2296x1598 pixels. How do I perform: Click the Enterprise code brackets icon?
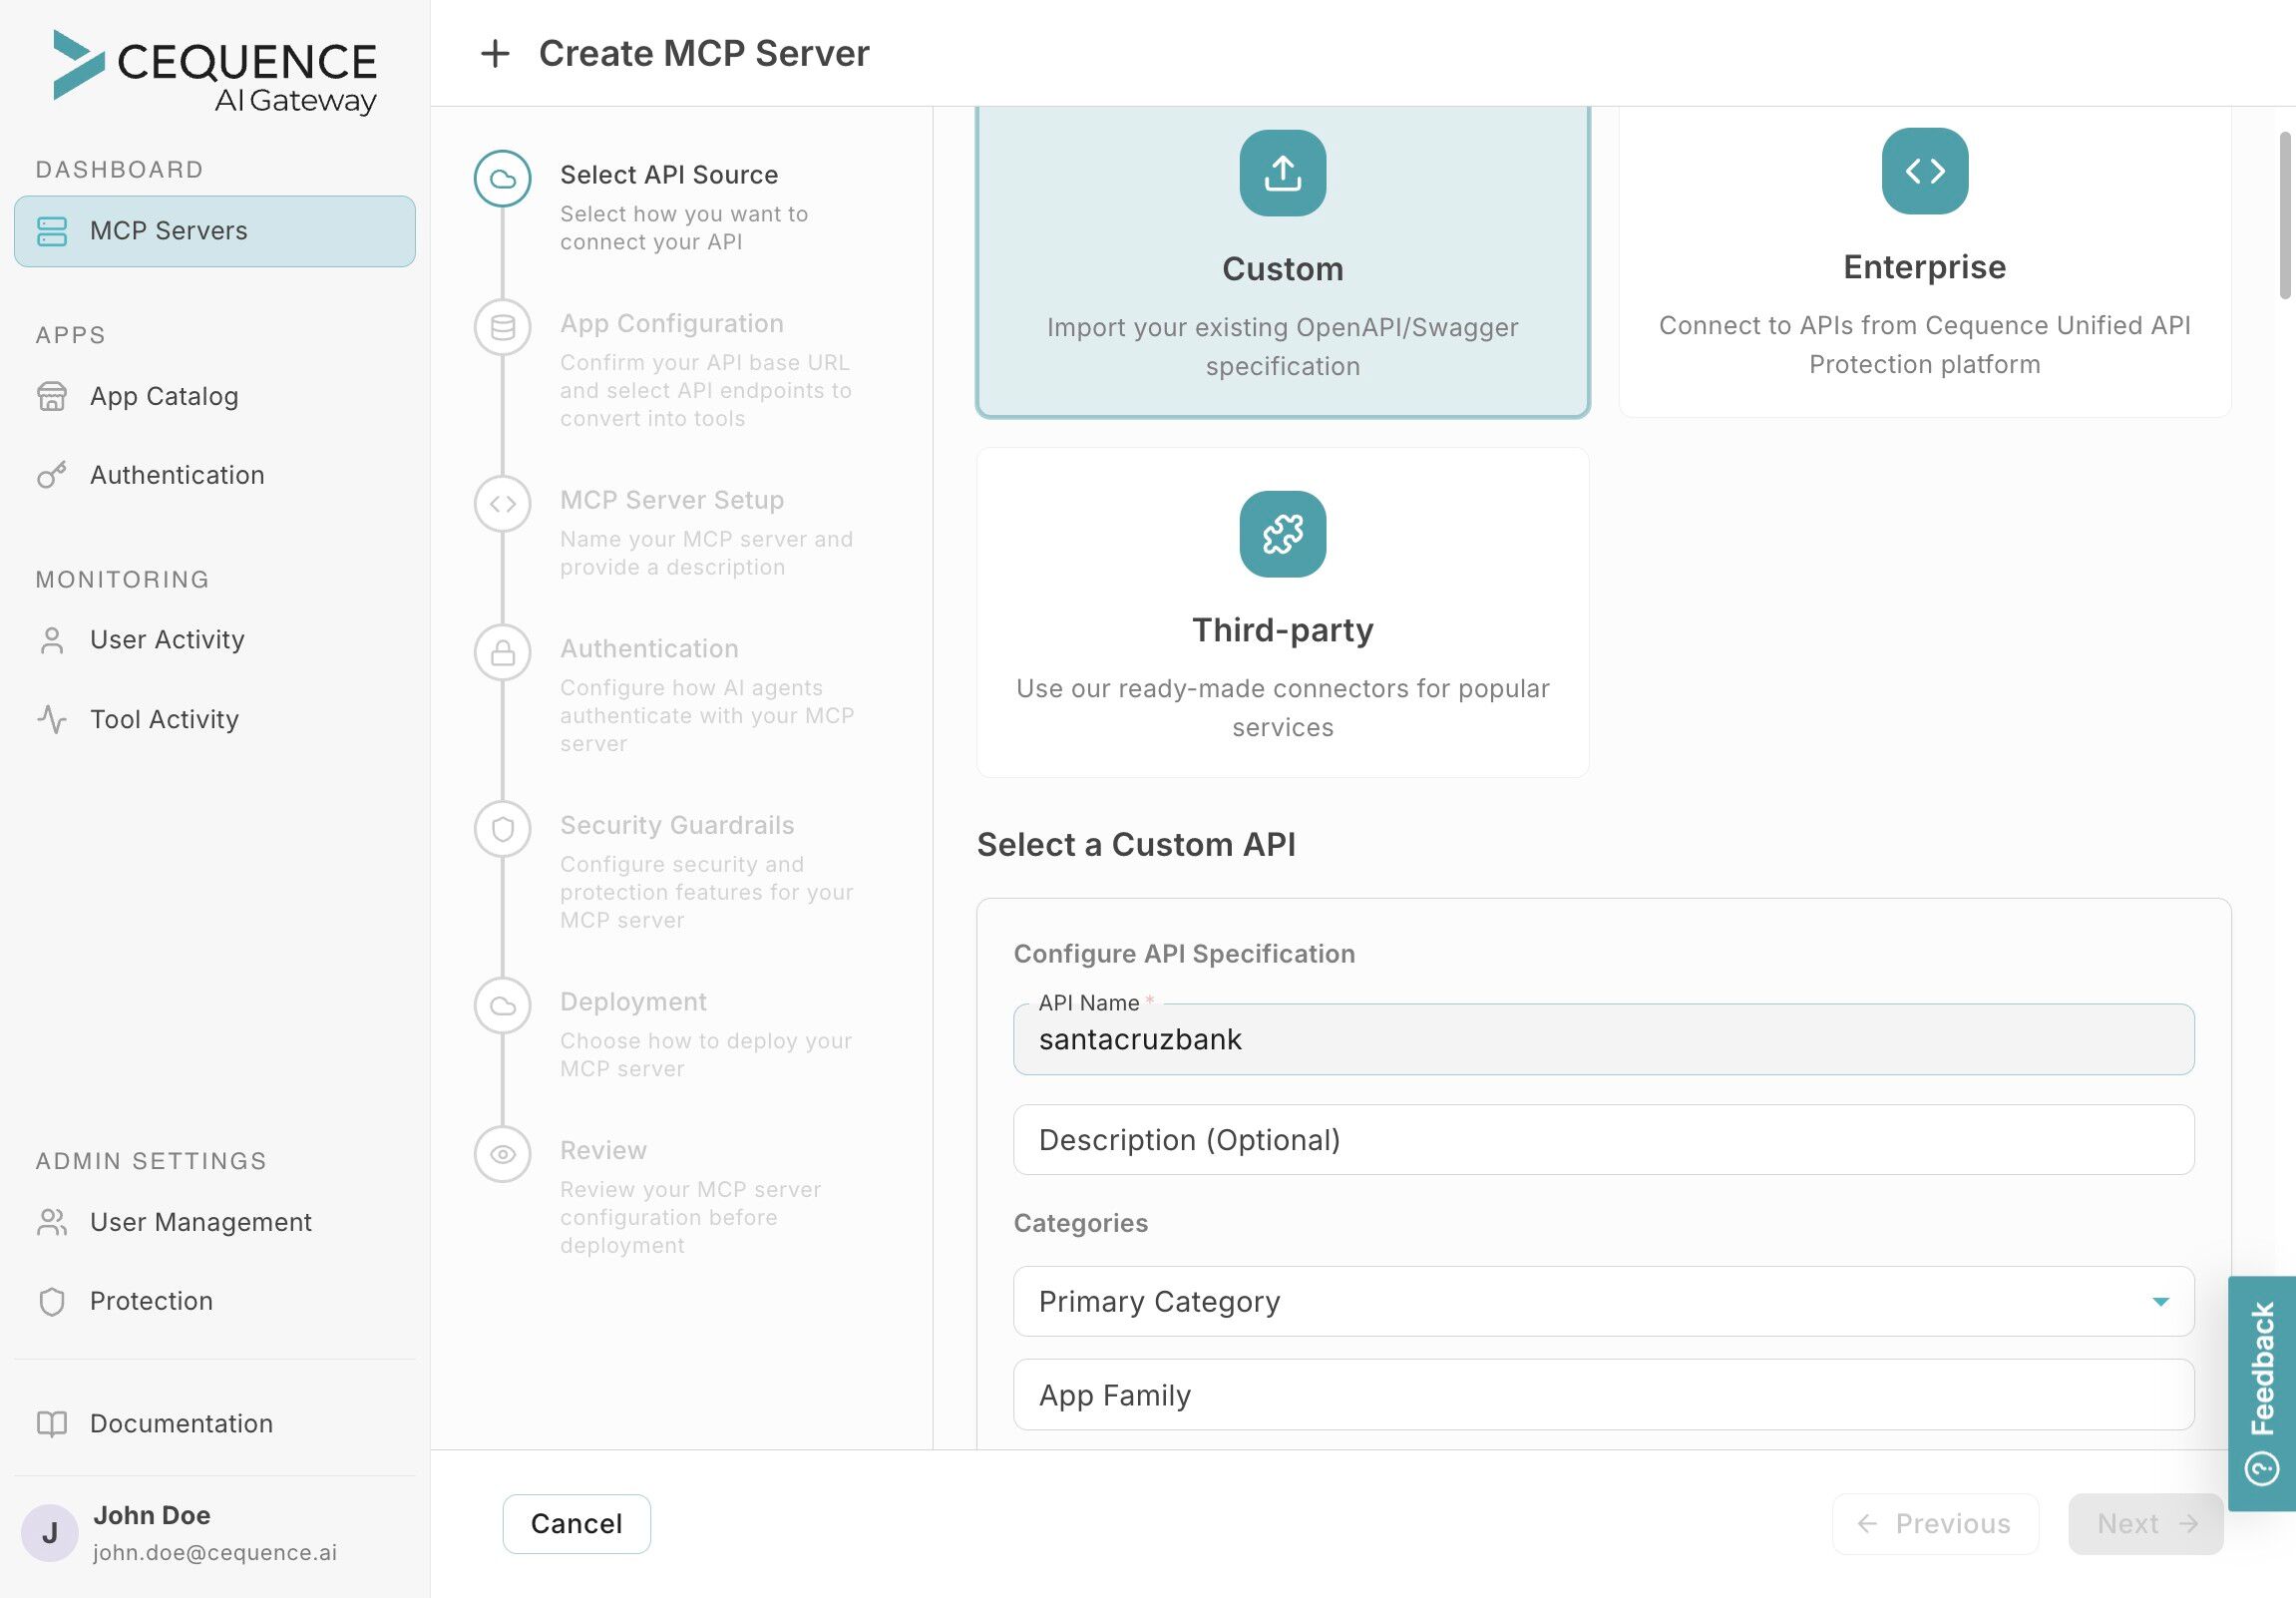pyautogui.click(x=1924, y=171)
